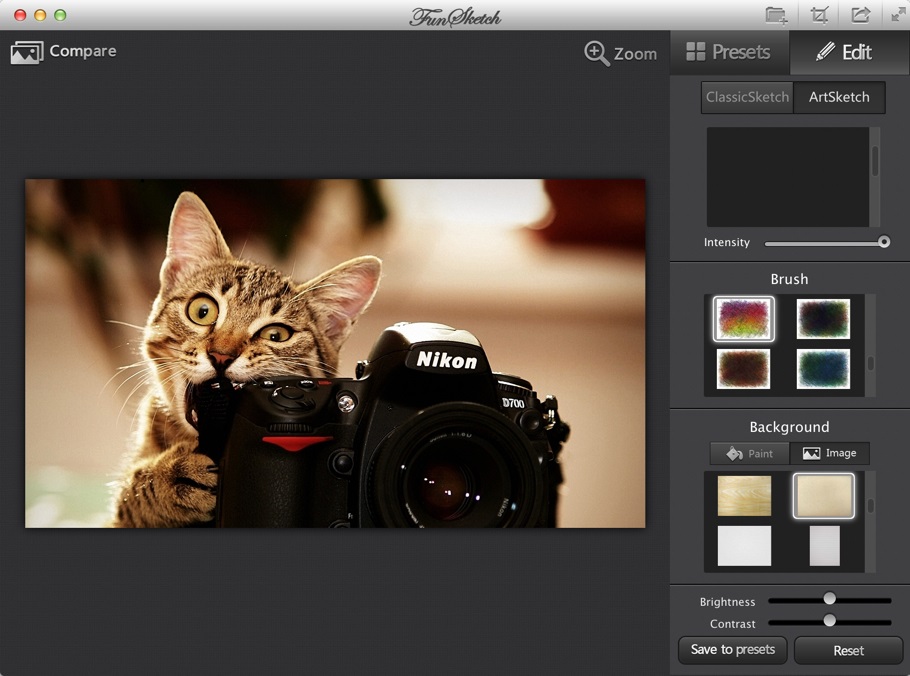This screenshot has width=910, height=676.
Task: Click the Brightness slider knob
Action: click(829, 598)
